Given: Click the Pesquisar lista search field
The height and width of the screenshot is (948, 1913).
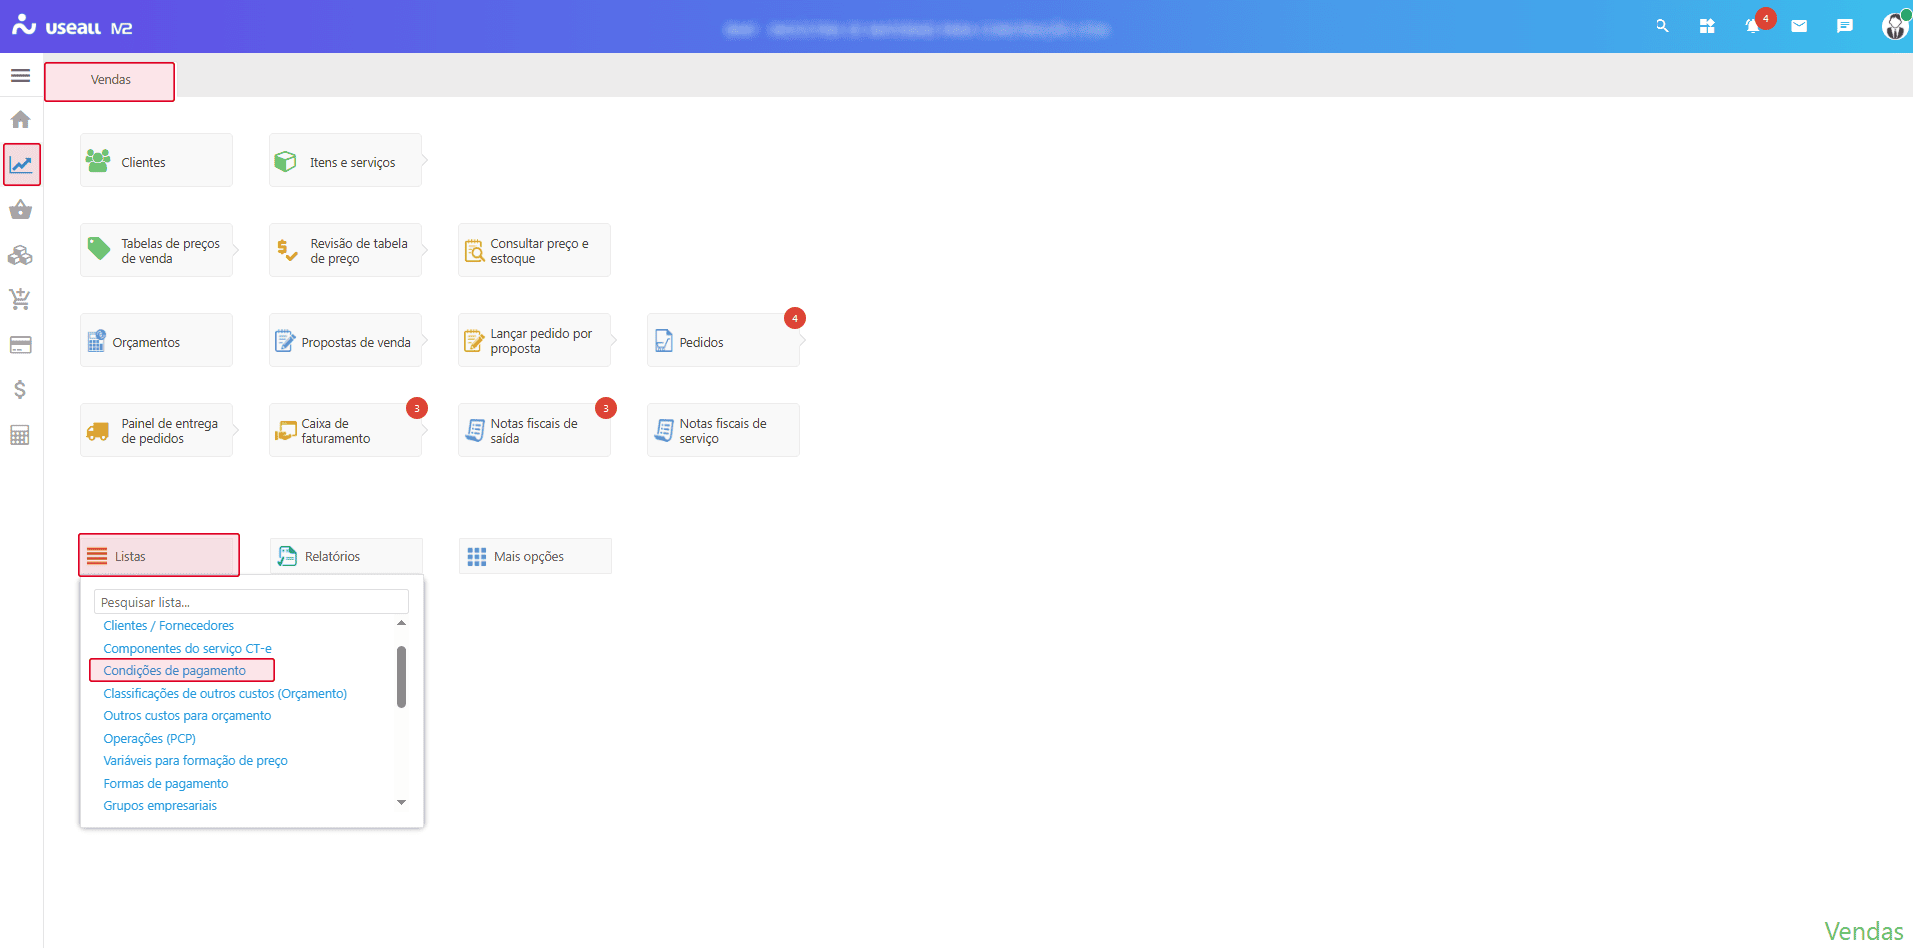Looking at the screenshot, I should point(251,602).
